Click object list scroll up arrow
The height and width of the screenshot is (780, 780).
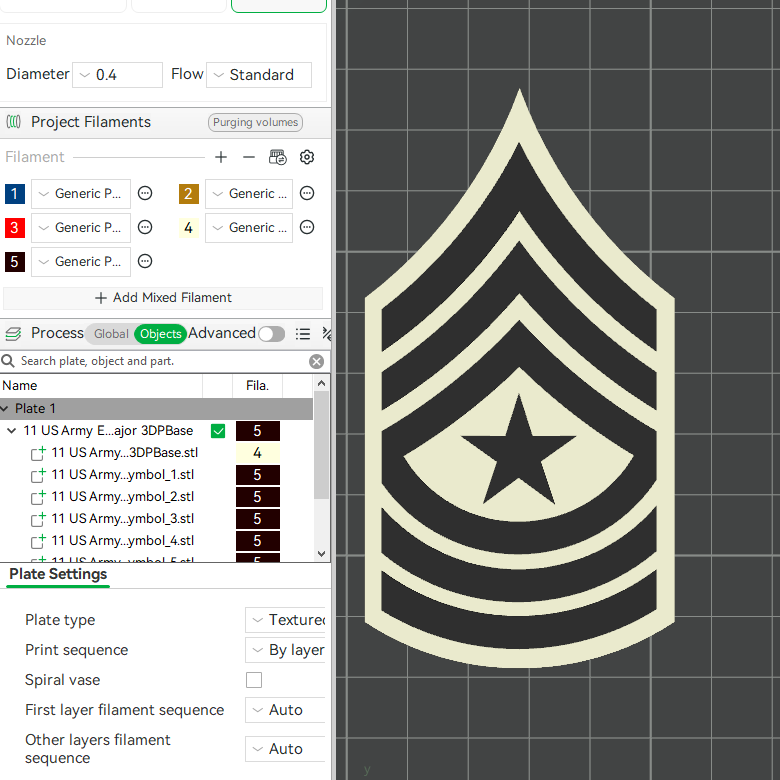321,383
